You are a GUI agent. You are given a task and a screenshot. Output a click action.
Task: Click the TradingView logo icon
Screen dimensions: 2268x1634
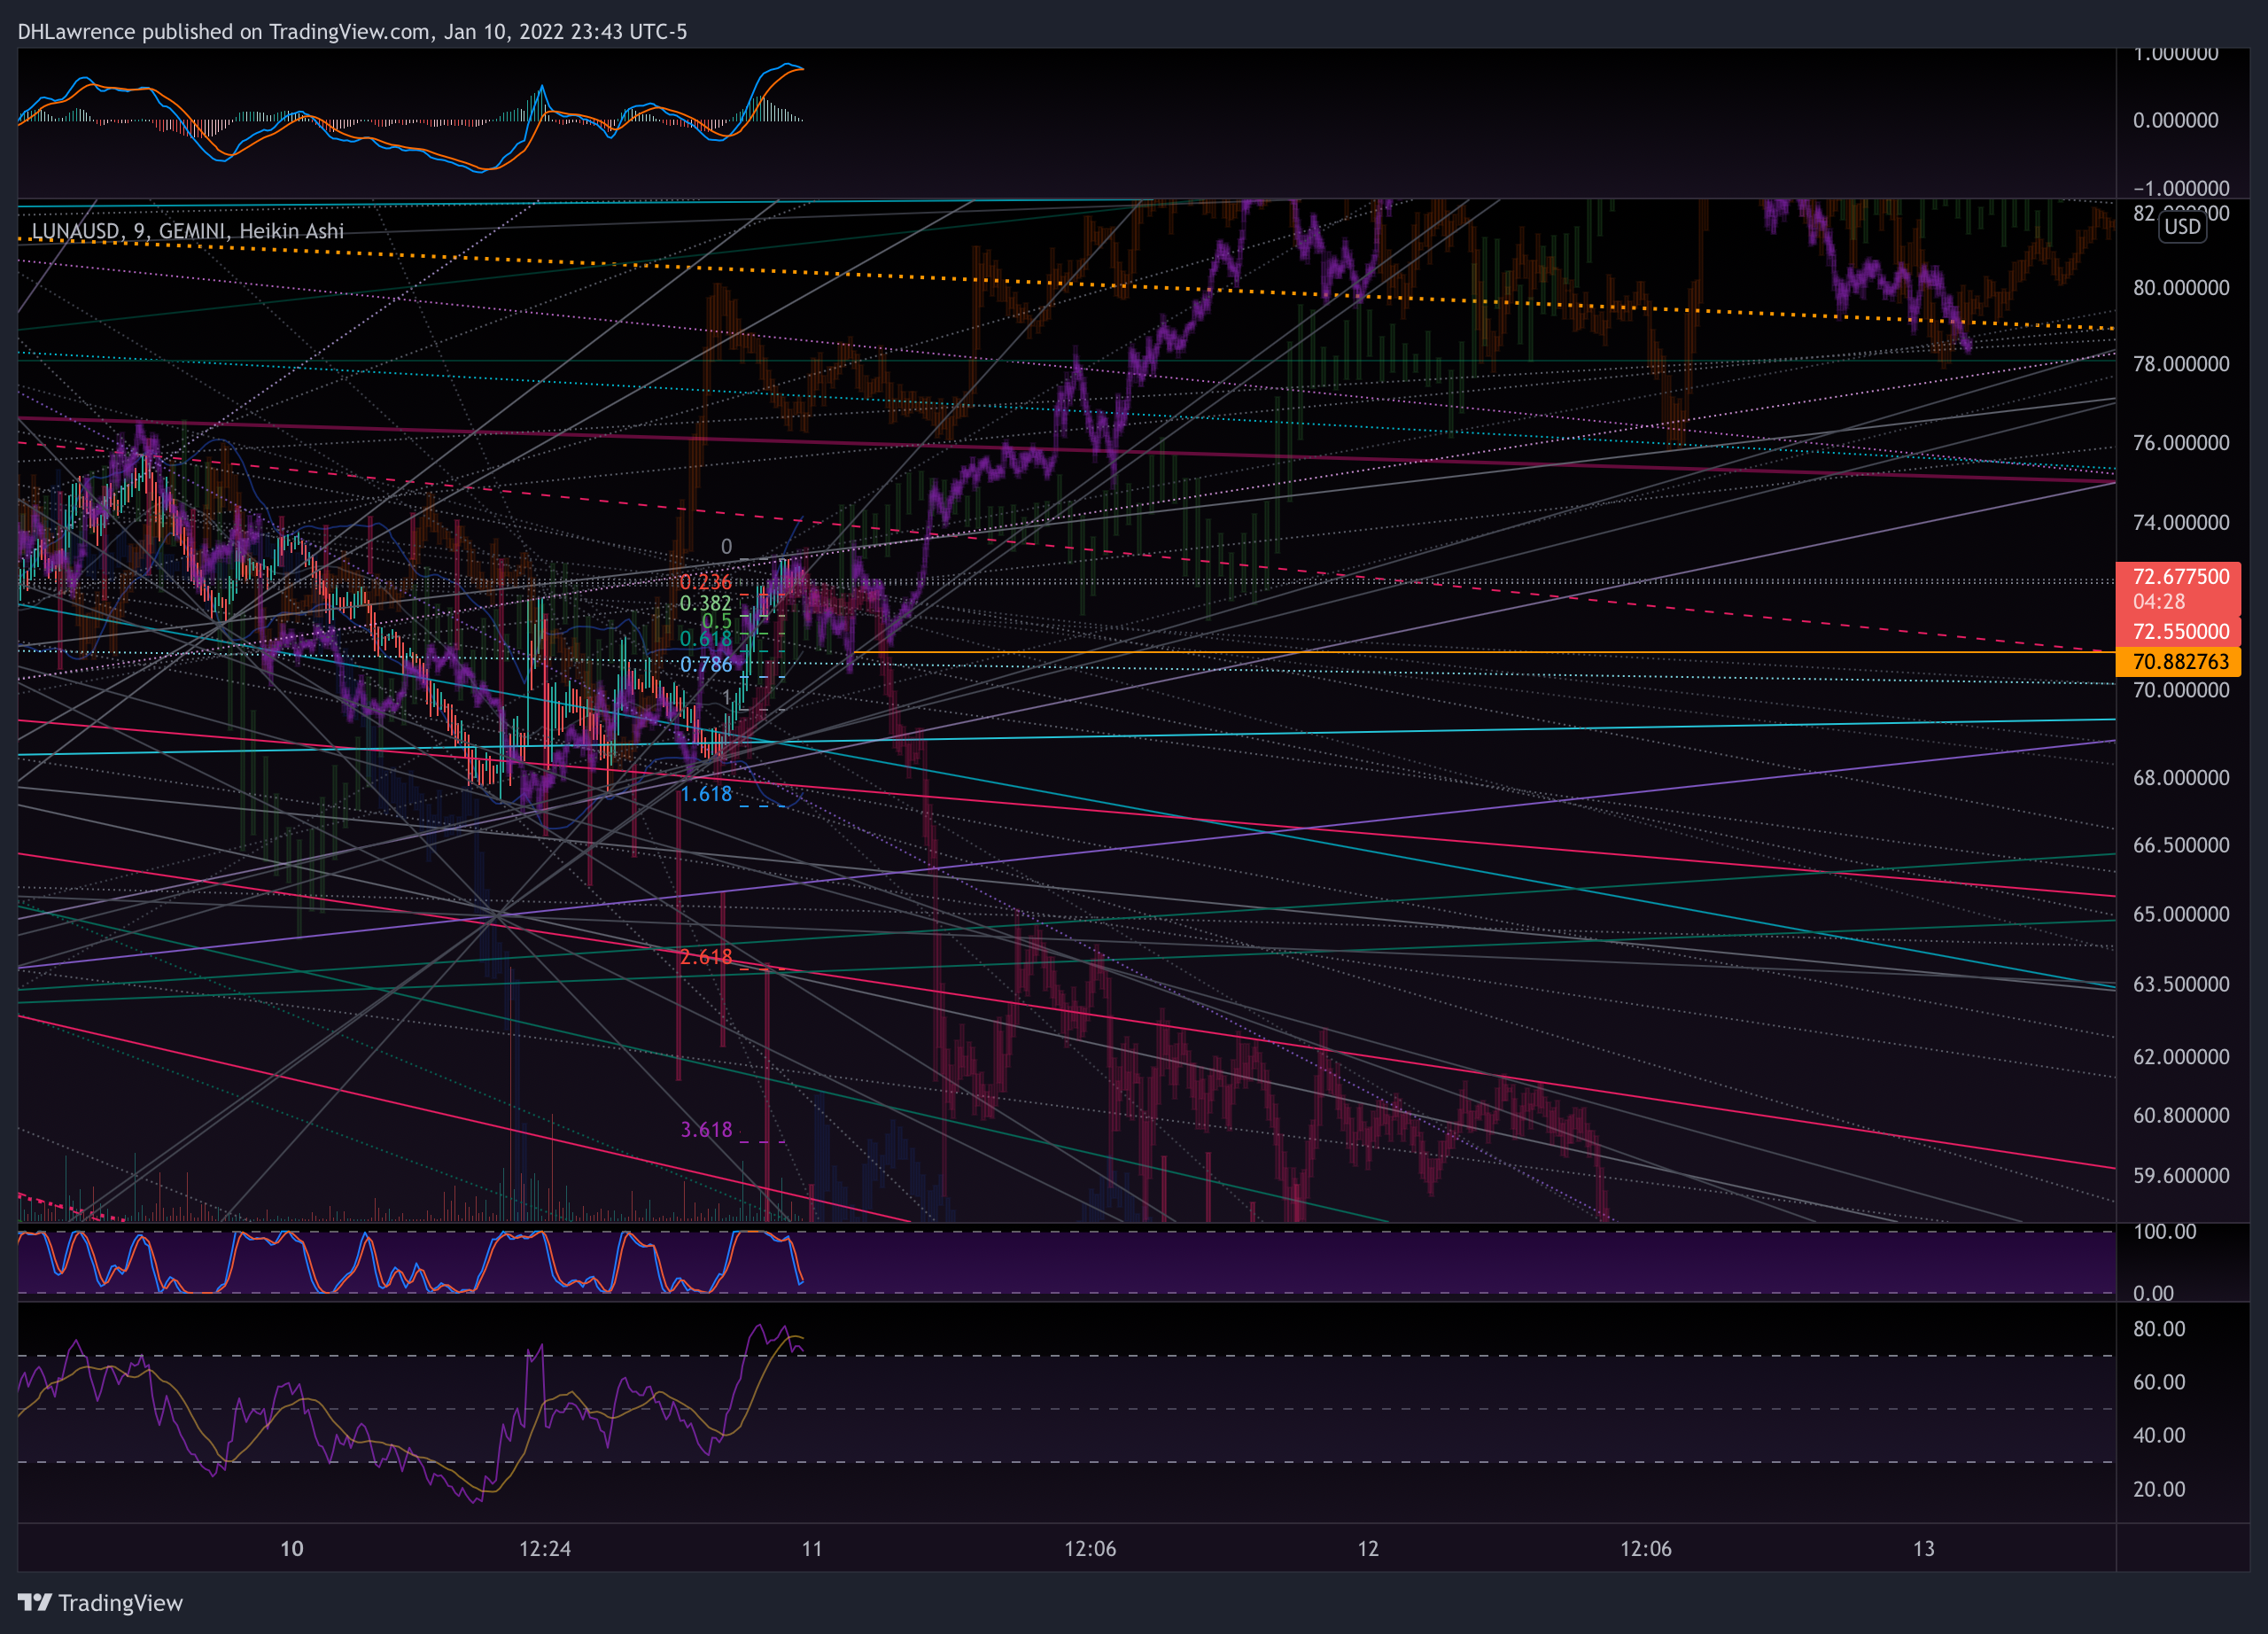34,1602
